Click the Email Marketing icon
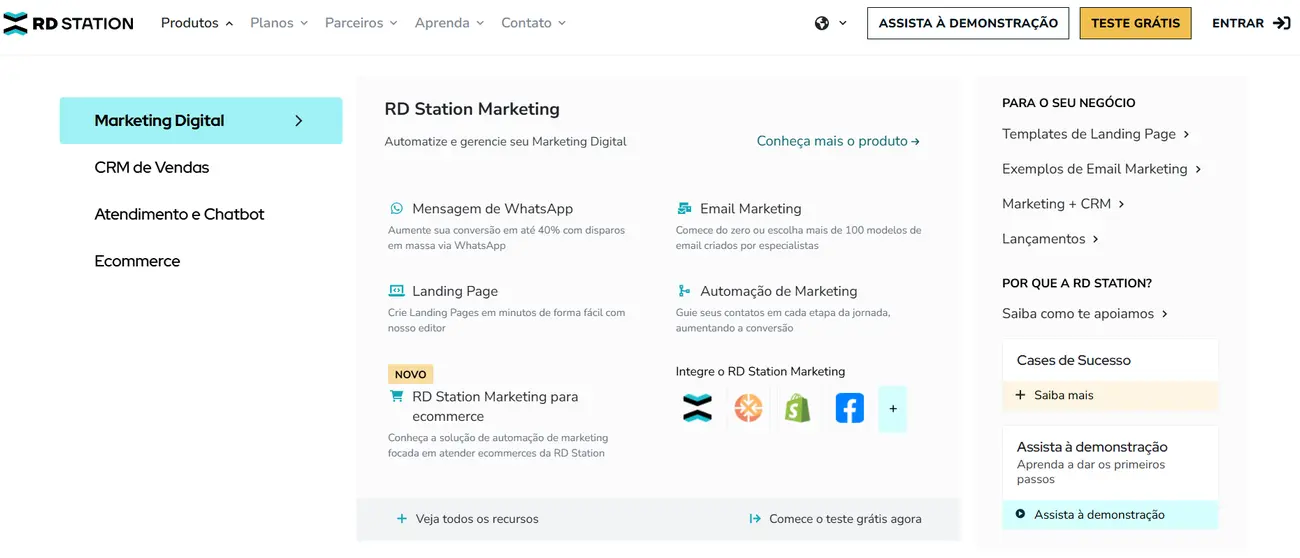Image resolution: width=1300 pixels, height=558 pixels. tap(684, 208)
